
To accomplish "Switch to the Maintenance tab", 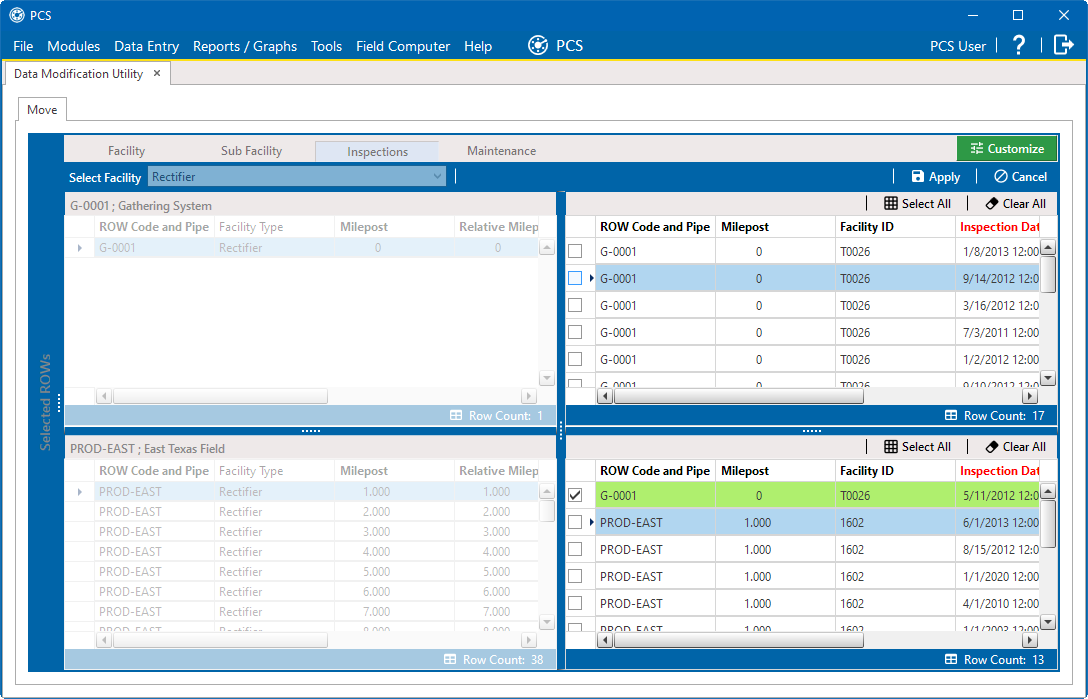I will [501, 151].
